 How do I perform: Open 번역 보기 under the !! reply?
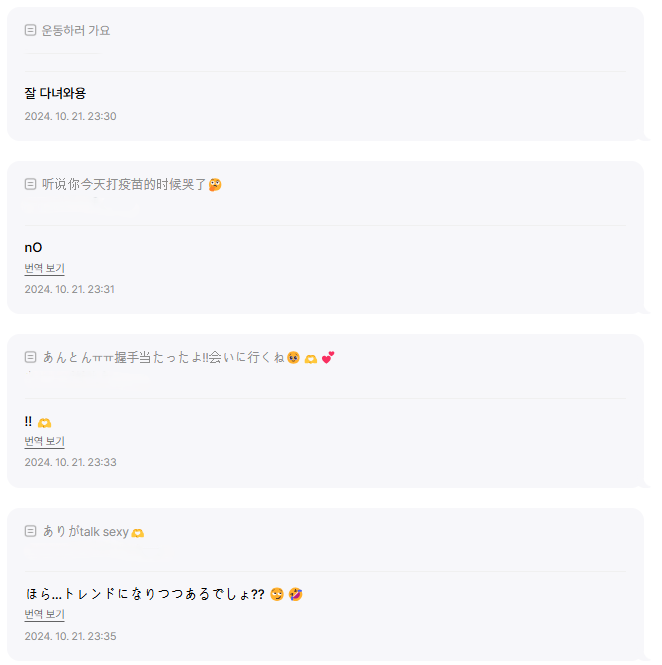click(45, 441)
